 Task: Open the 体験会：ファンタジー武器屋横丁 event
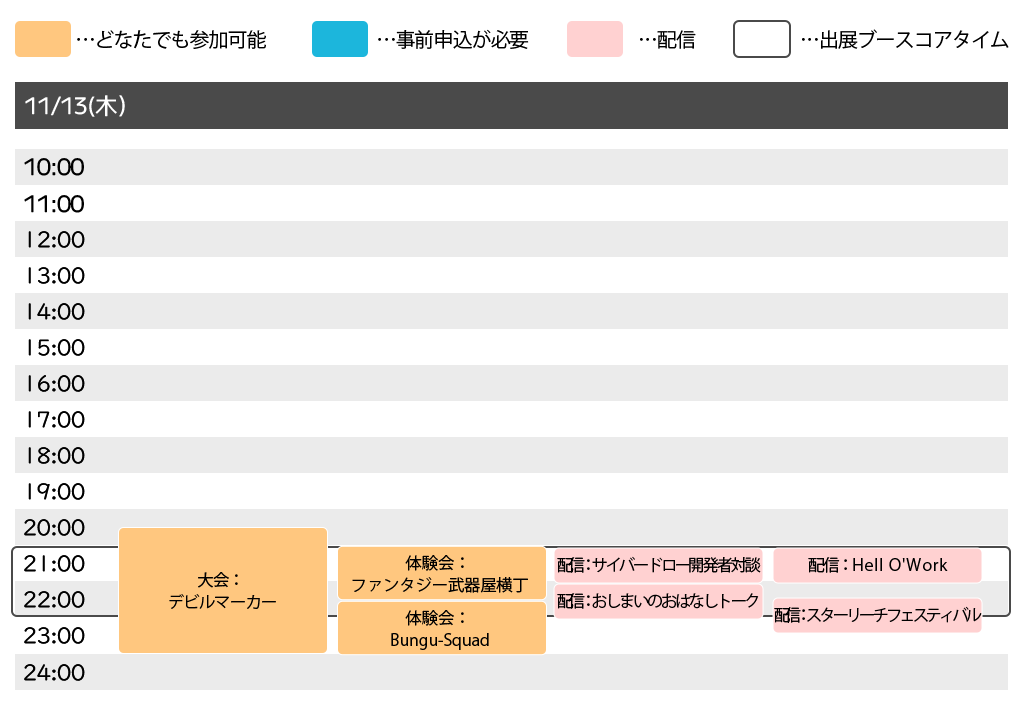click(441, 573)
